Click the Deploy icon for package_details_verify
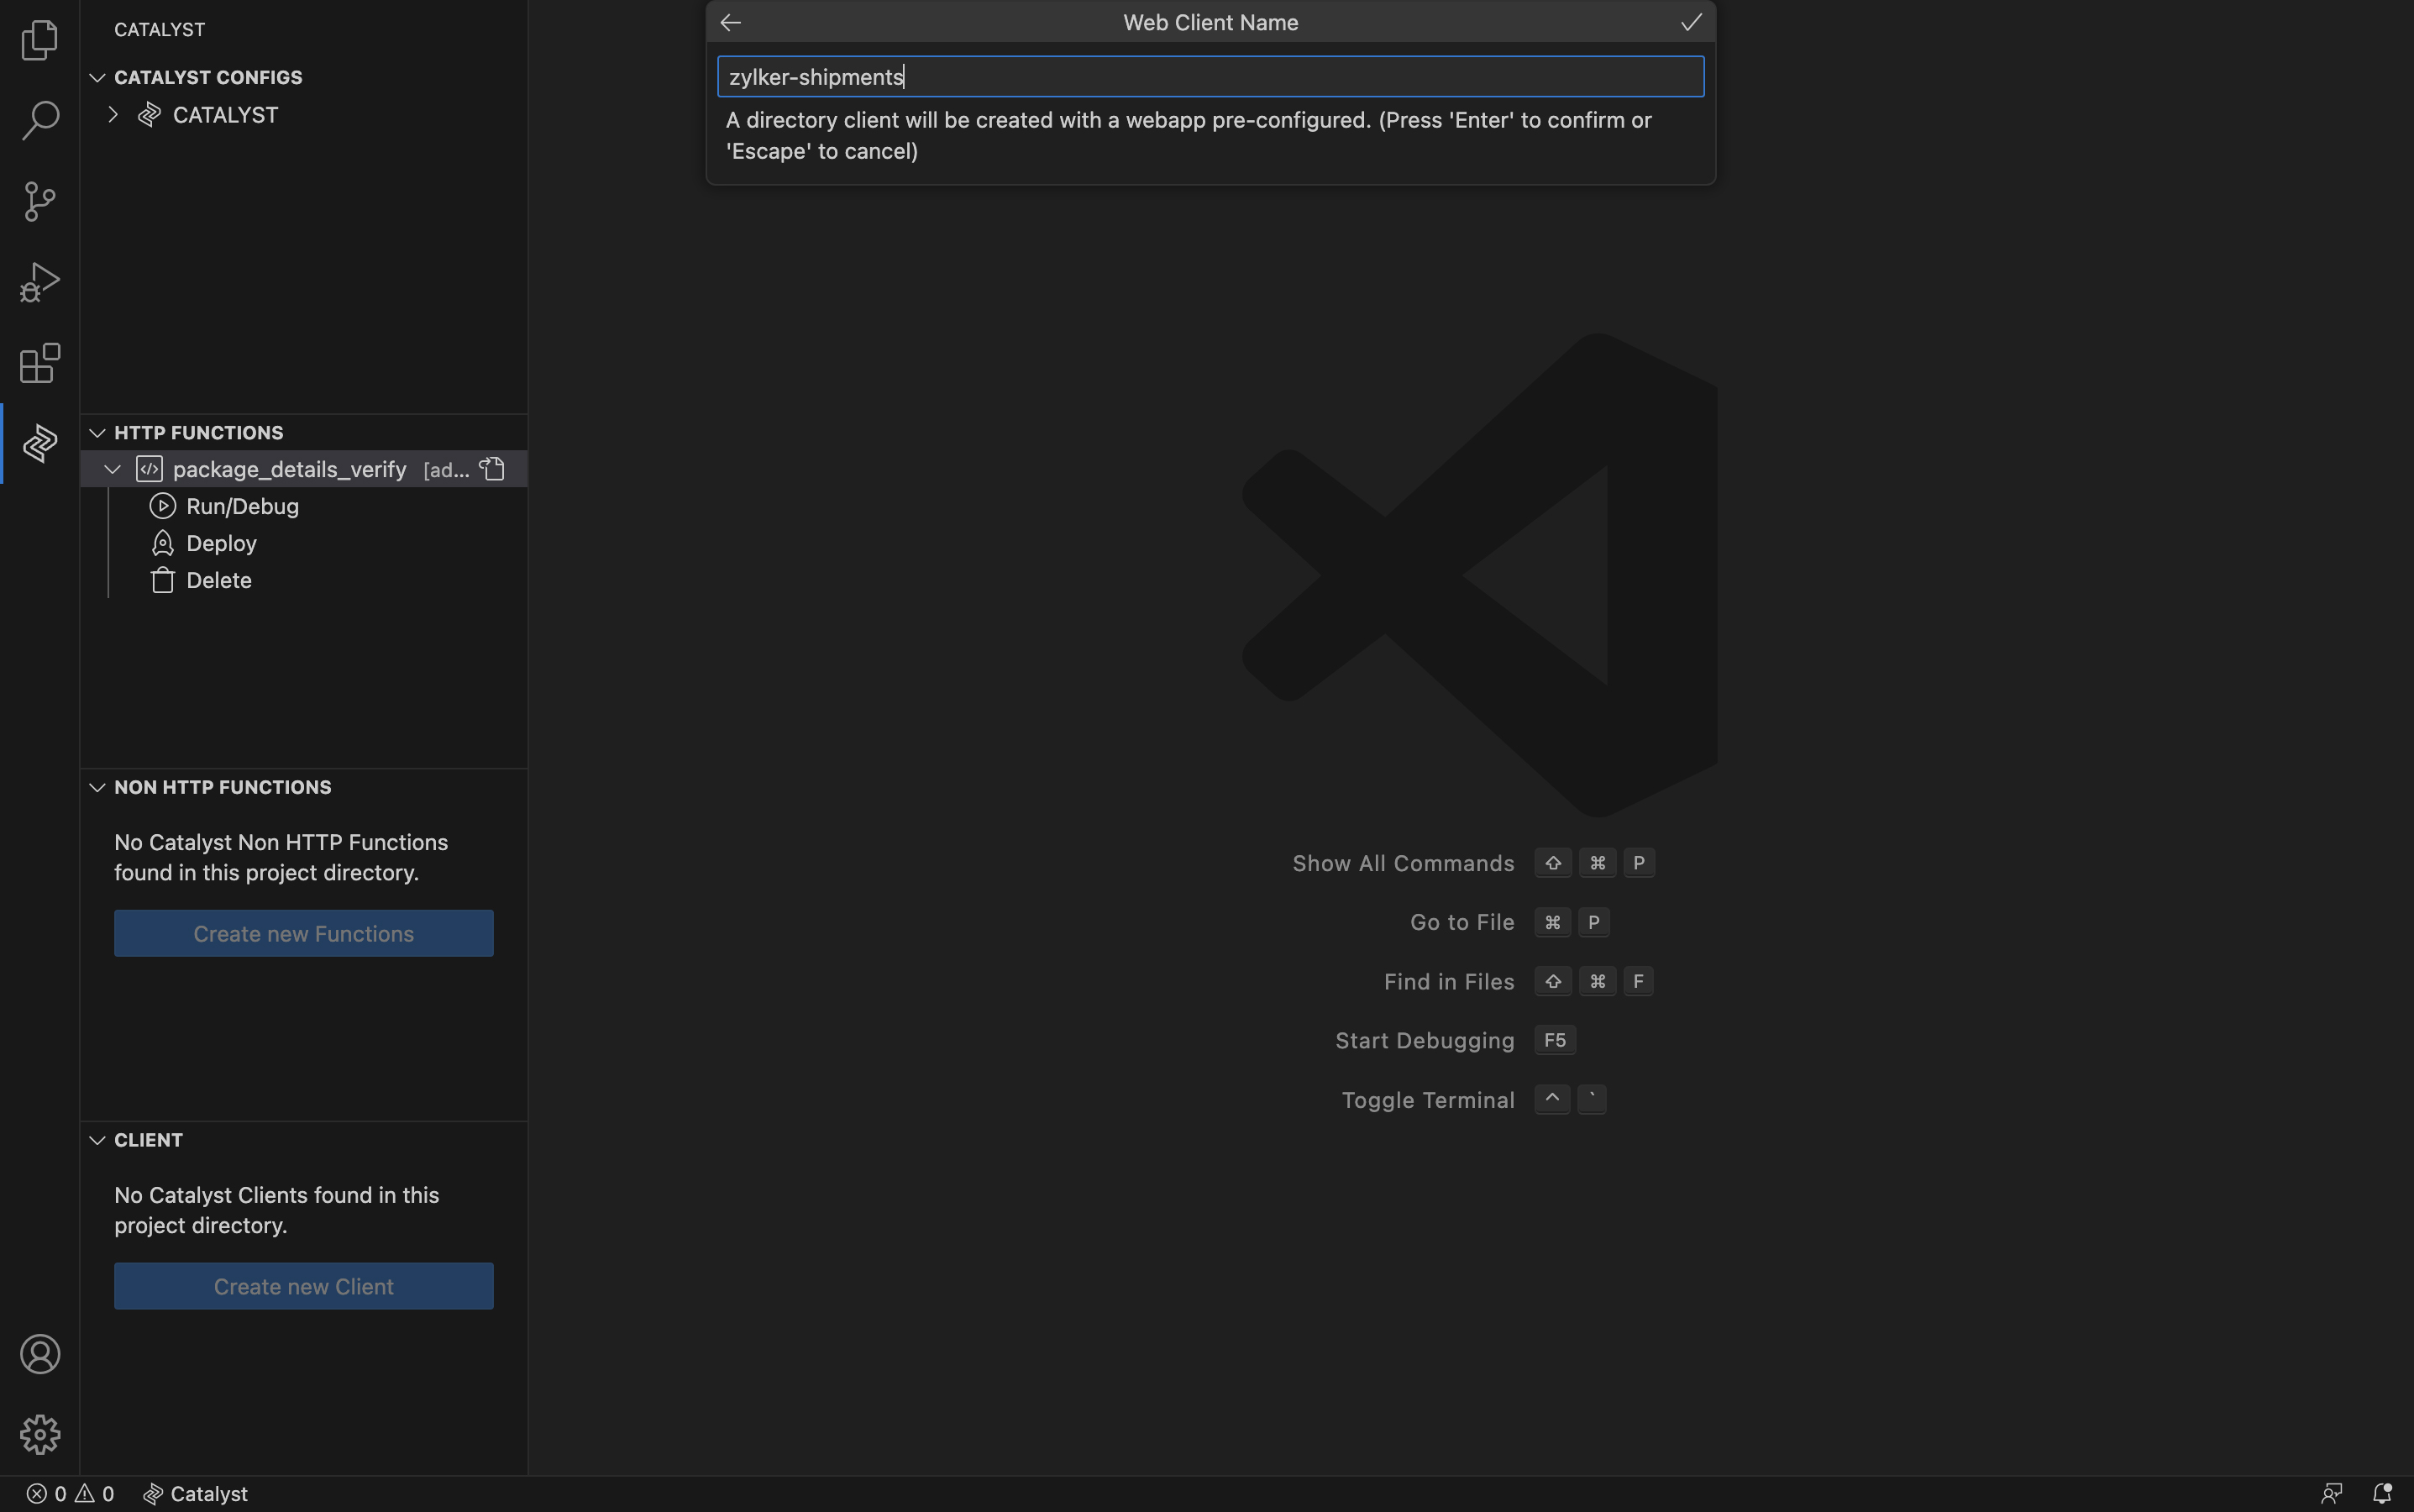2414x1512 pixels. [162, 543]
